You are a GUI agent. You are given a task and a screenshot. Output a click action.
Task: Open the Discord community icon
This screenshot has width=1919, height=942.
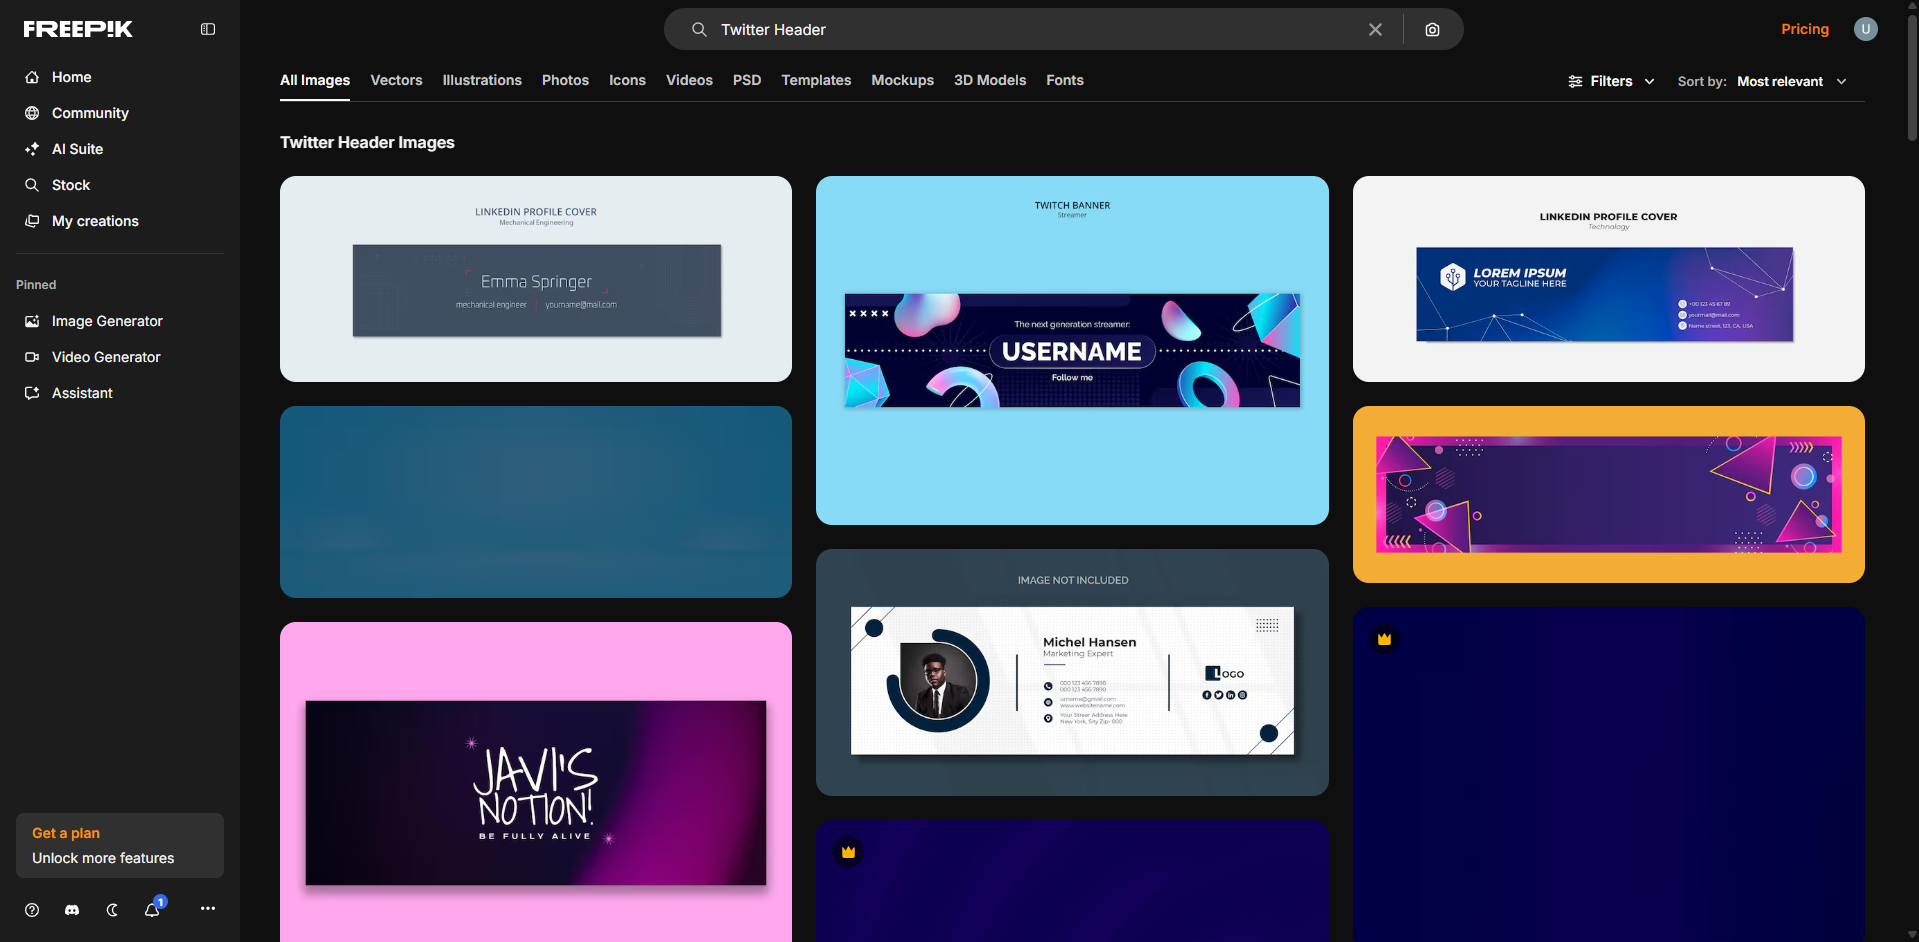[x=71, y=910]
